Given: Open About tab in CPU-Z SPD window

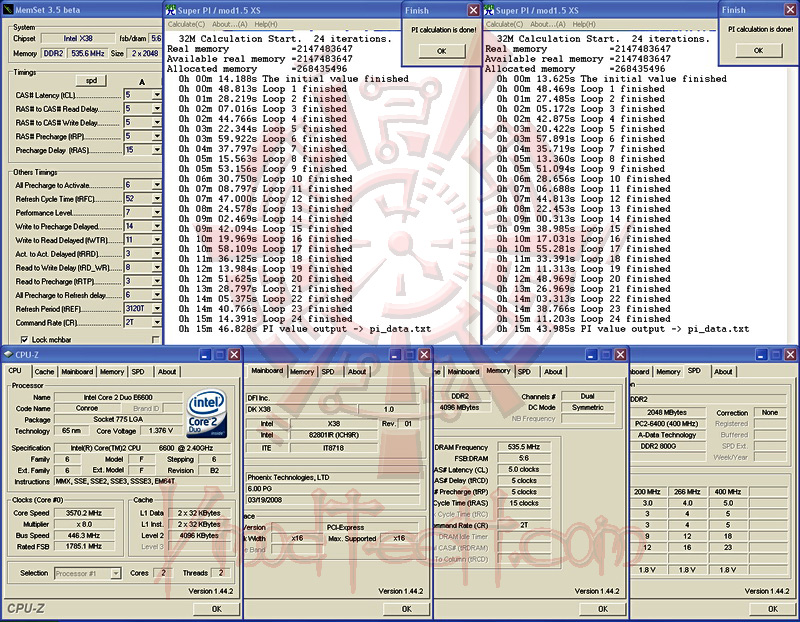Looking at the screenshot, I should coord(723,372).
